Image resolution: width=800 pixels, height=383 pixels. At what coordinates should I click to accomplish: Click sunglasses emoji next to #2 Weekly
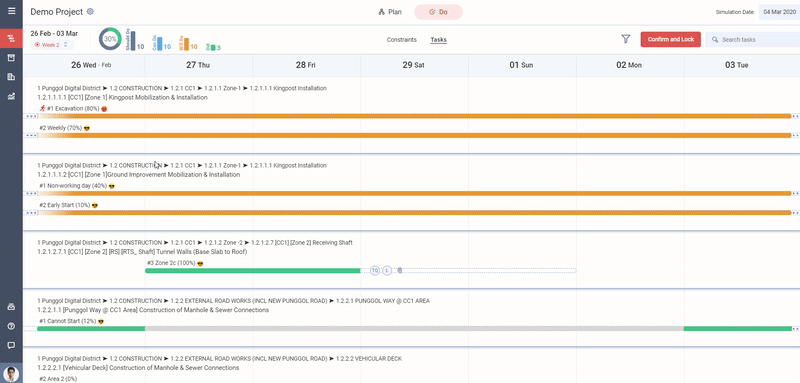pyautogui.click(x=87, y=128)
